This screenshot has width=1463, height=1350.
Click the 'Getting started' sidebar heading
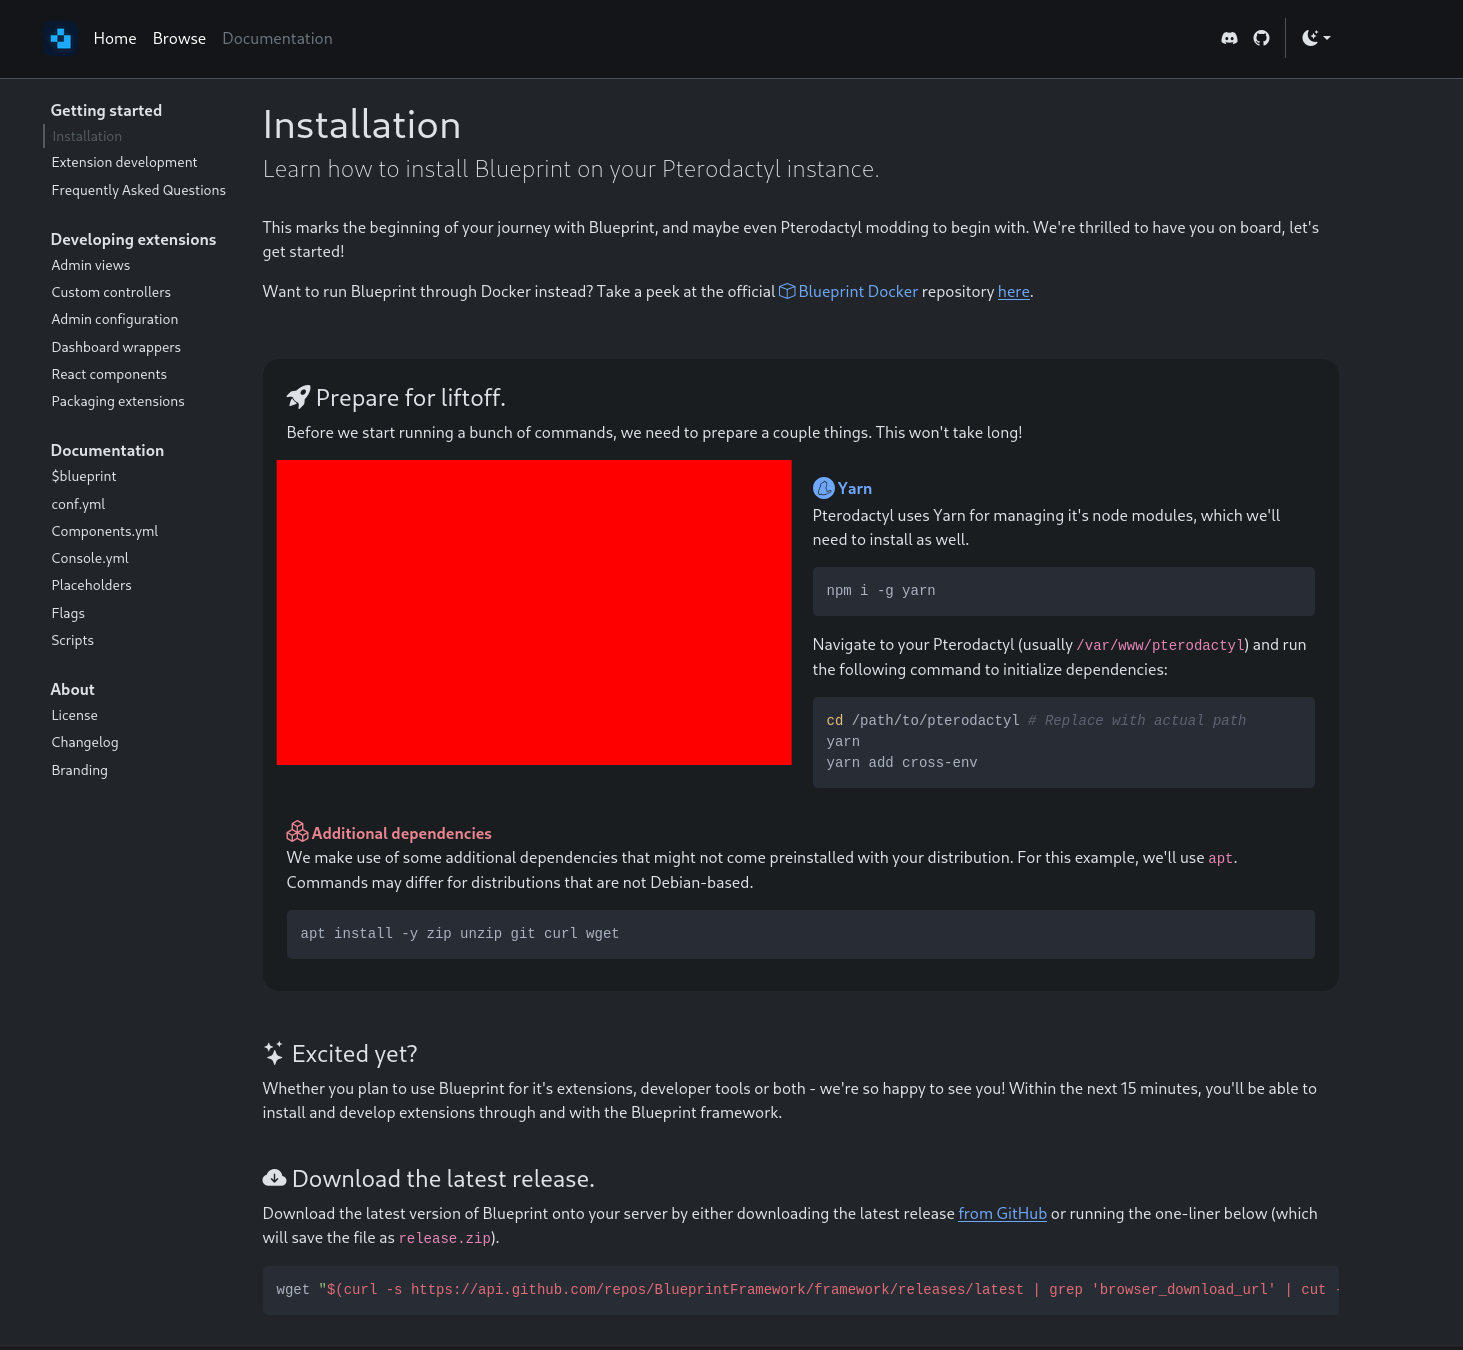[106, 110]
